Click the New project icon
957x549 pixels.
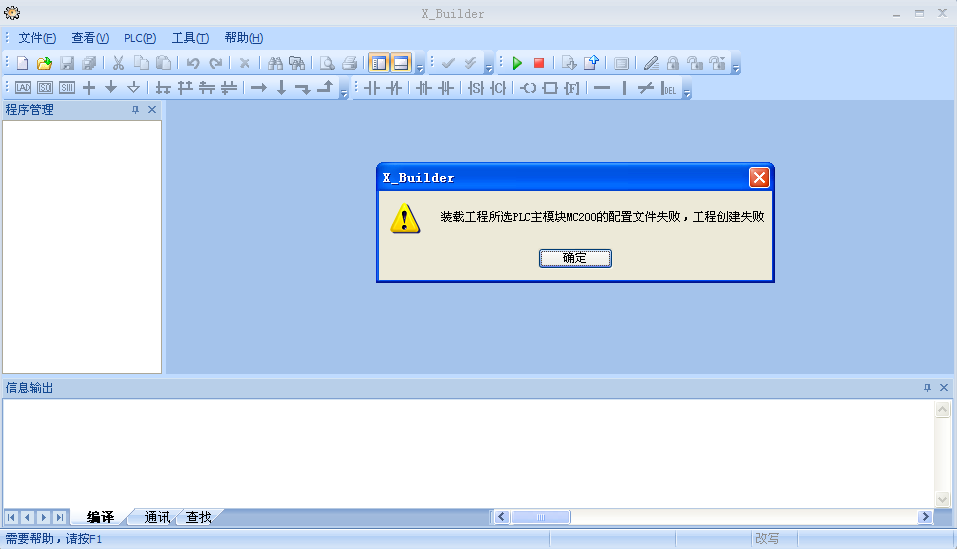pyautogui.click(x=22, y=63)
